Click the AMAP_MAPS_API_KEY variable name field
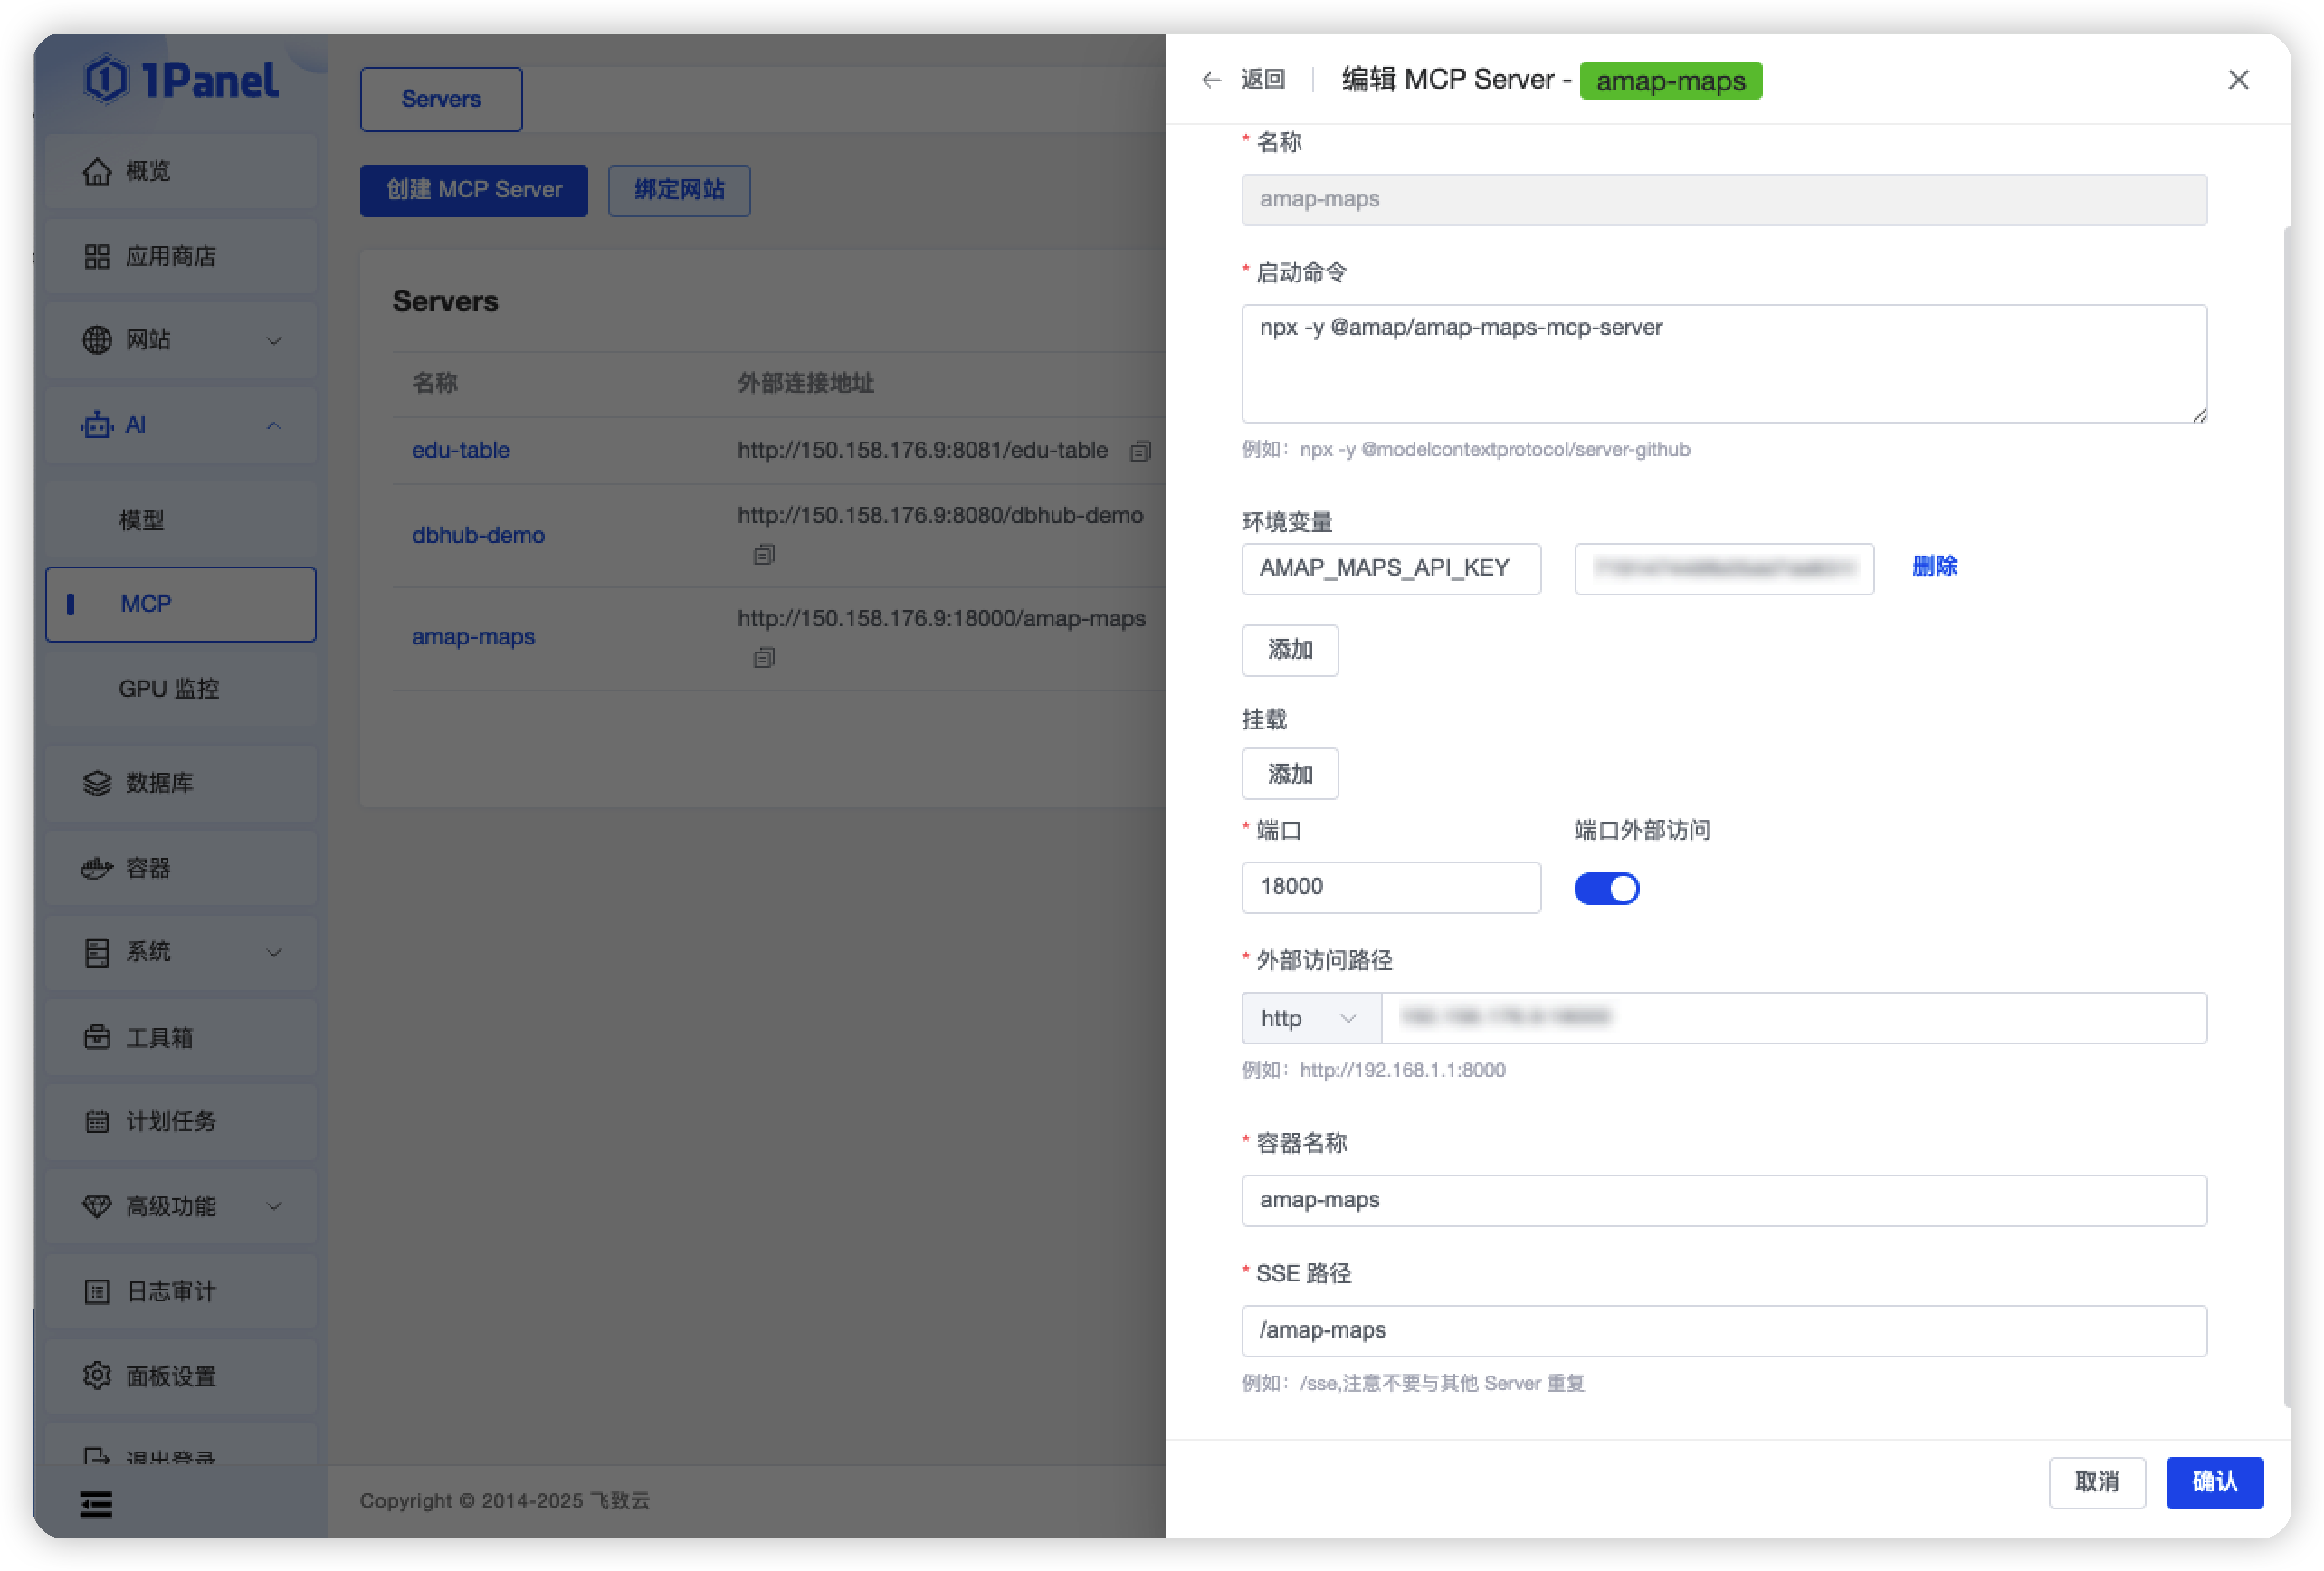Image resolution: width=2324 pixels, height=1571 pixels. tap(1391, 569)
